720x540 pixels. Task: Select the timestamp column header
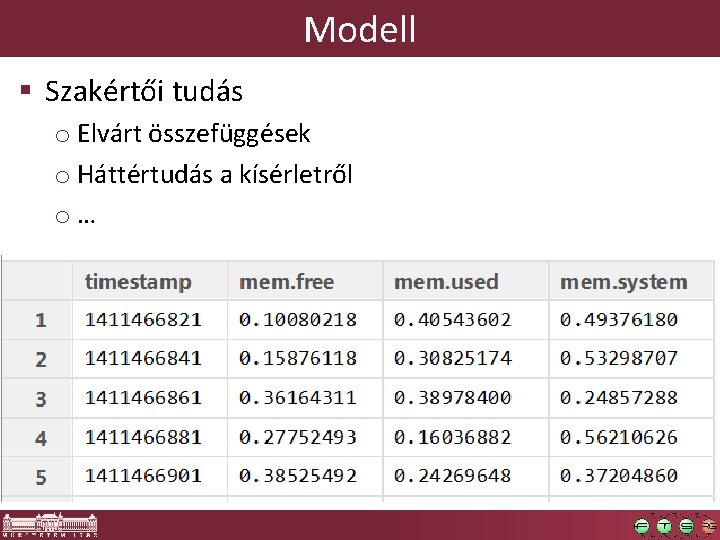click(150, 281)
